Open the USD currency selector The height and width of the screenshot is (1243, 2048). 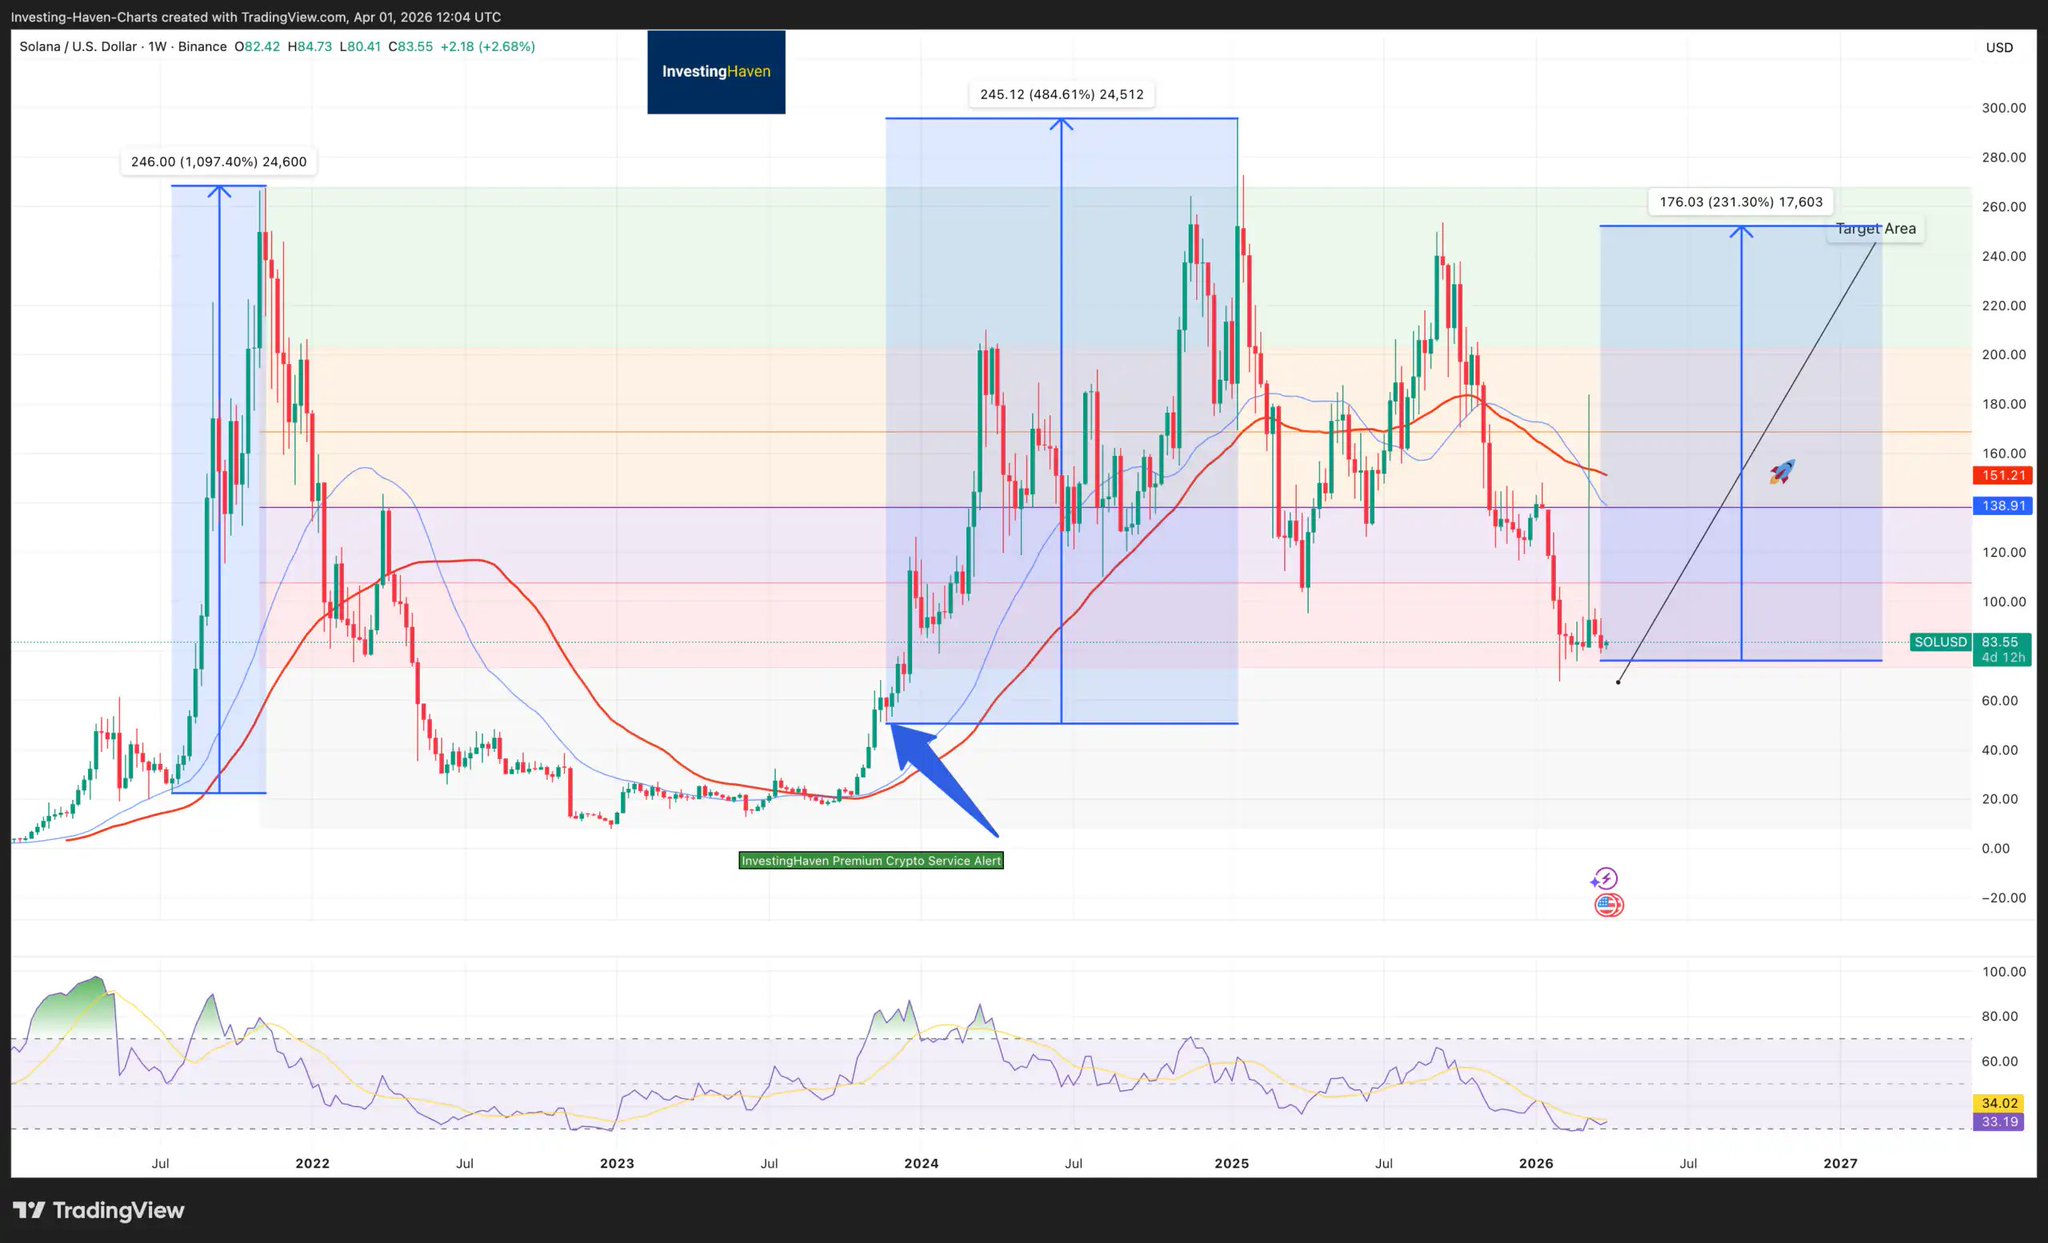pos(1999,47)
